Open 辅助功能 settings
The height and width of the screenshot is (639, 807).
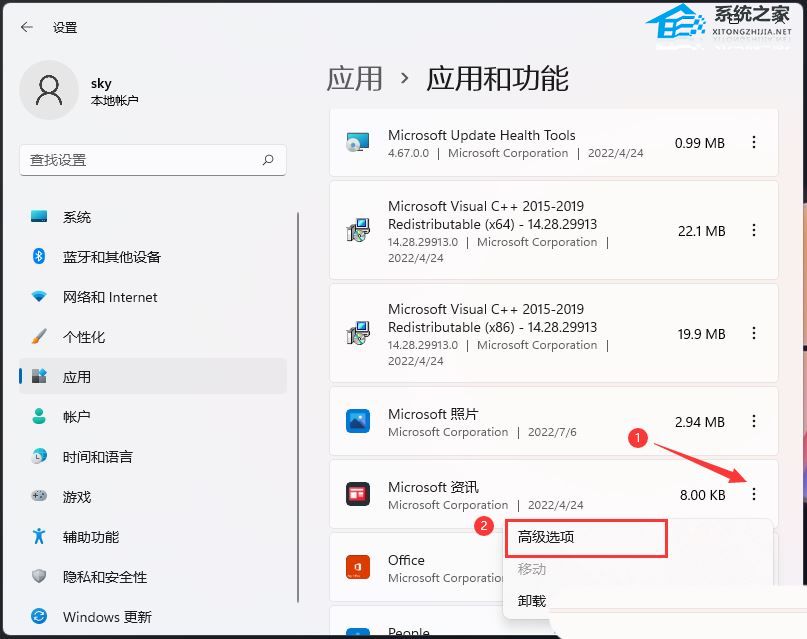coord(153,536)
